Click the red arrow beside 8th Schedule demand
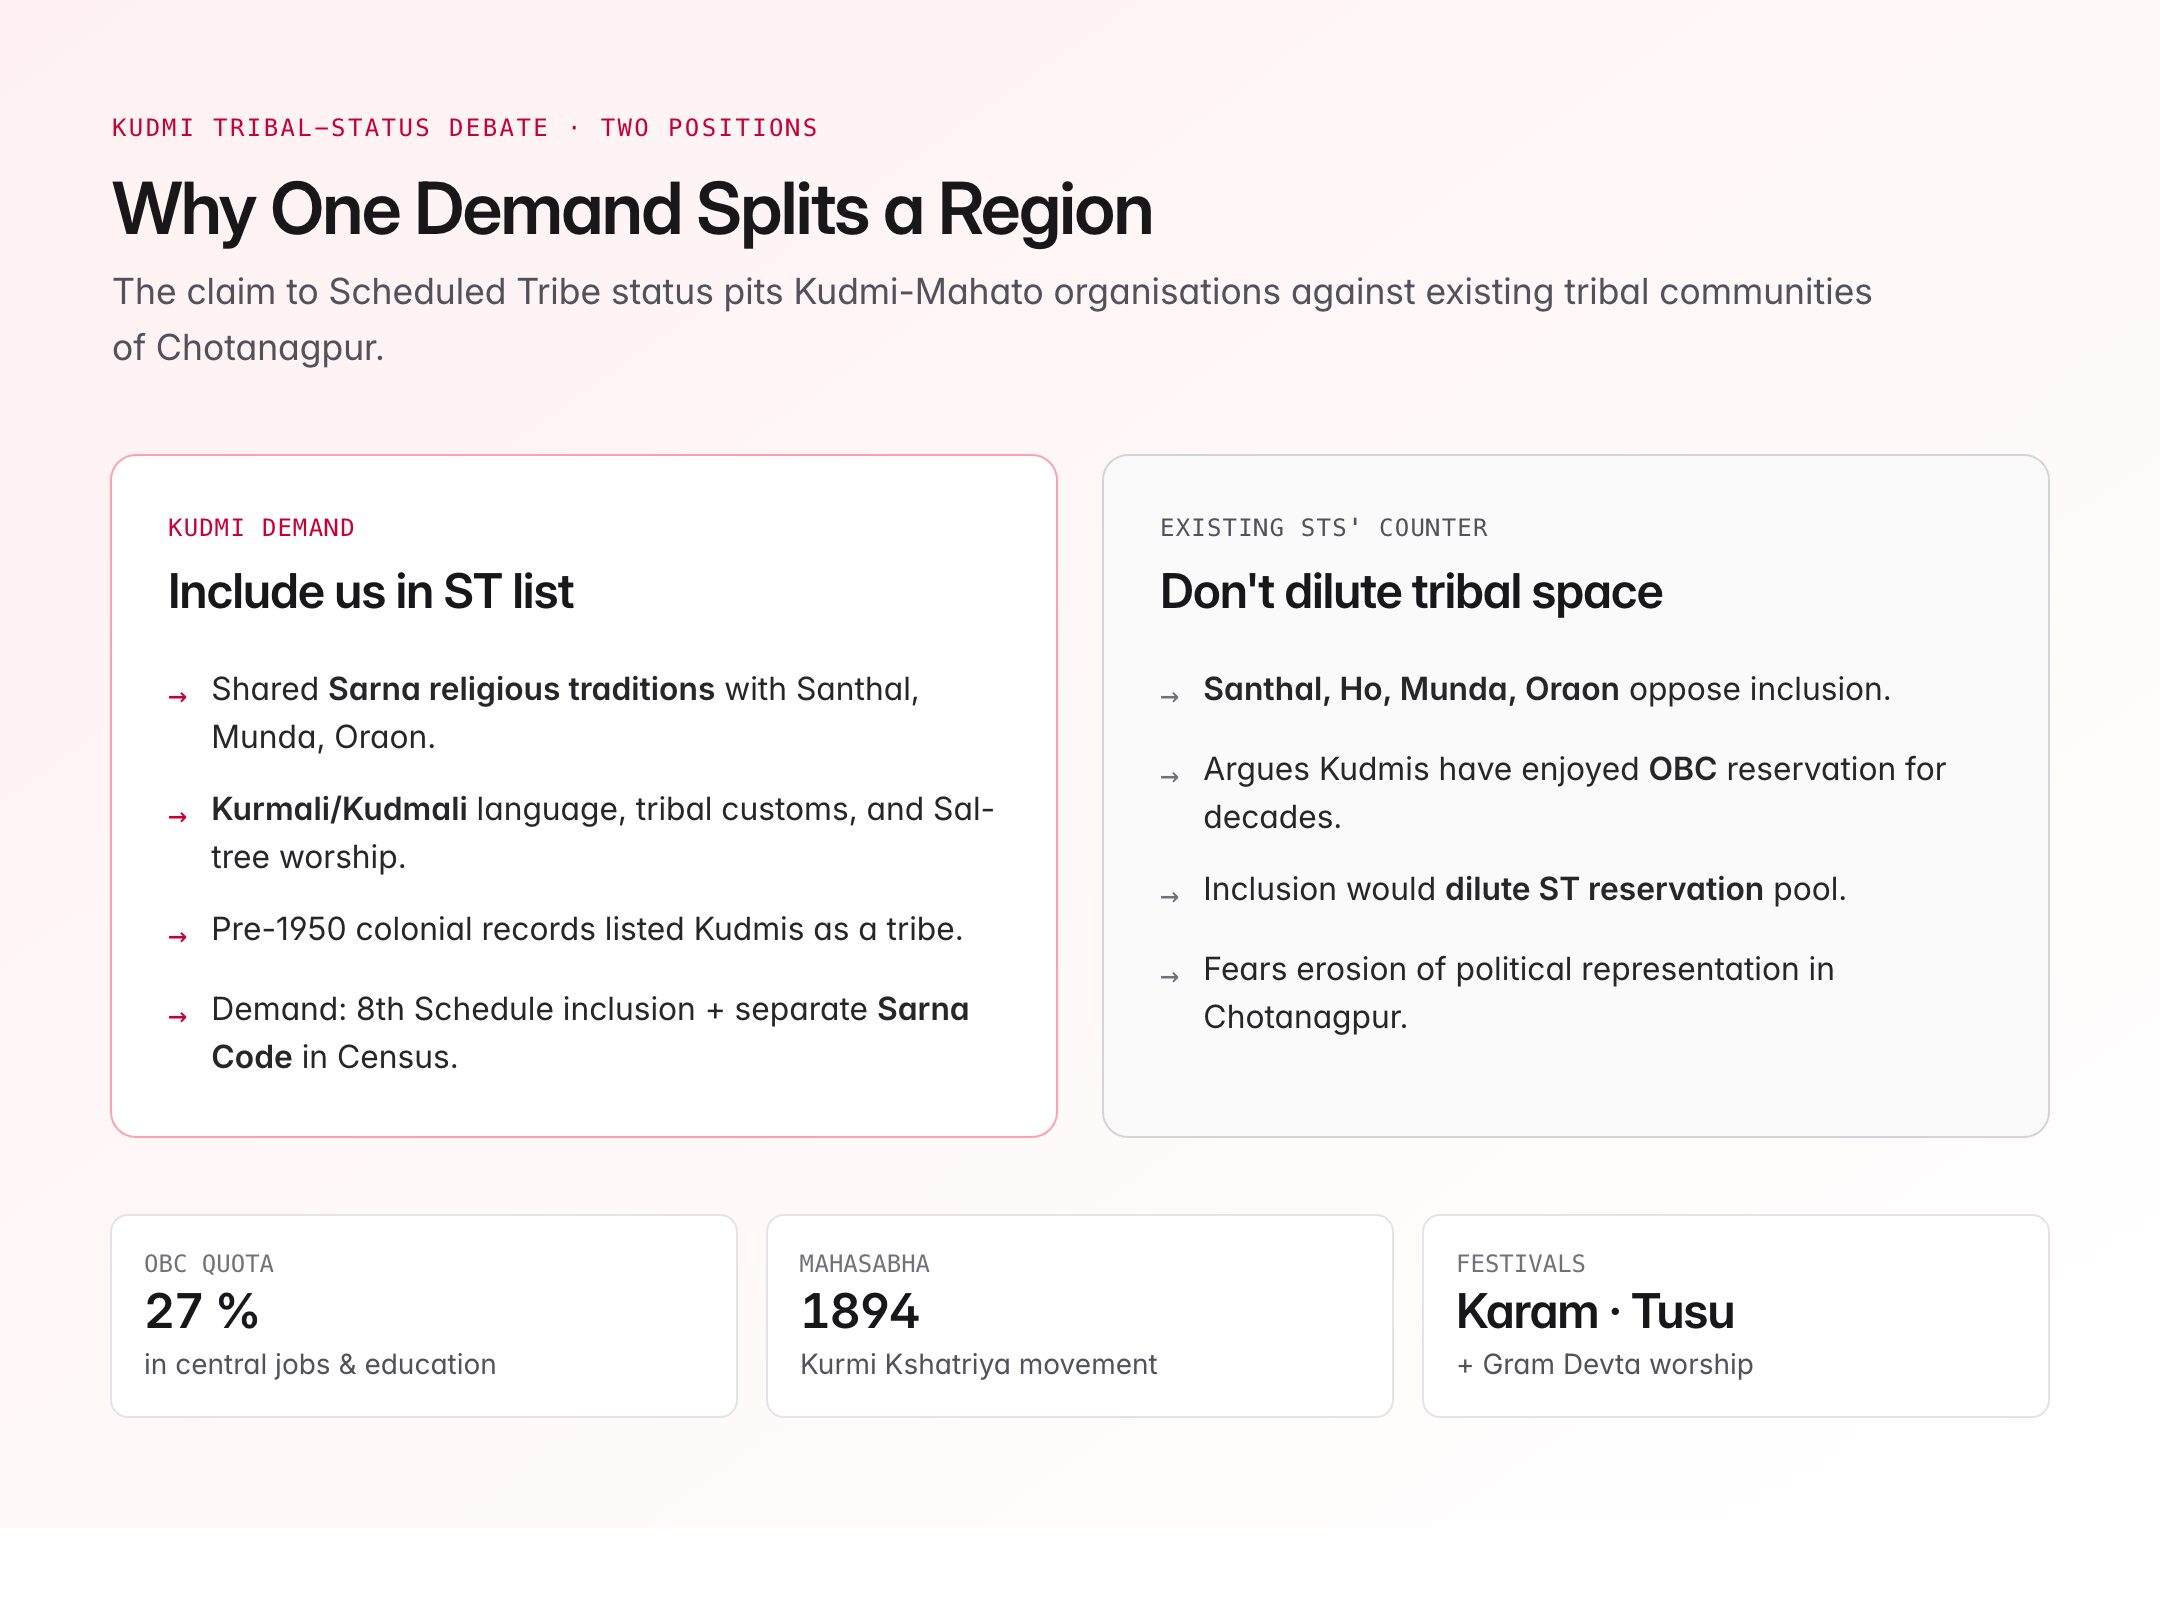The image size is (2160, 1600). (x=178, y=1017)
